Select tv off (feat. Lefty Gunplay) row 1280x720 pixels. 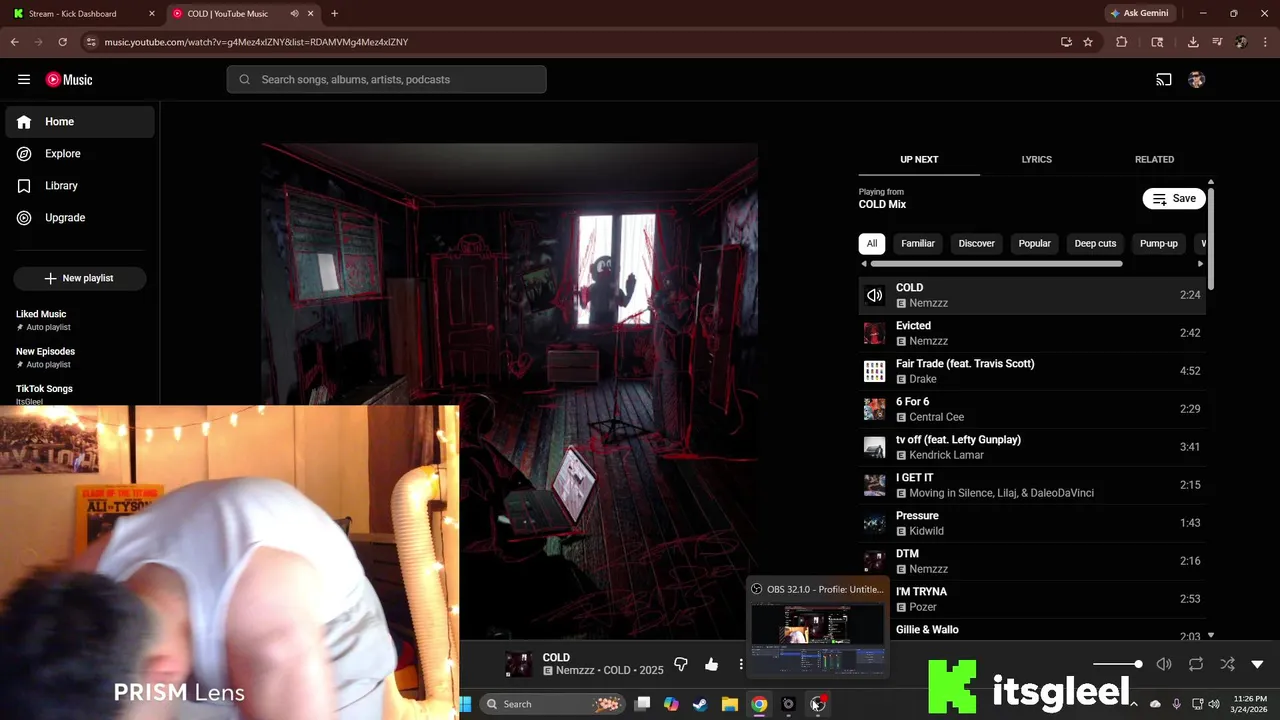pos(1032,447)
